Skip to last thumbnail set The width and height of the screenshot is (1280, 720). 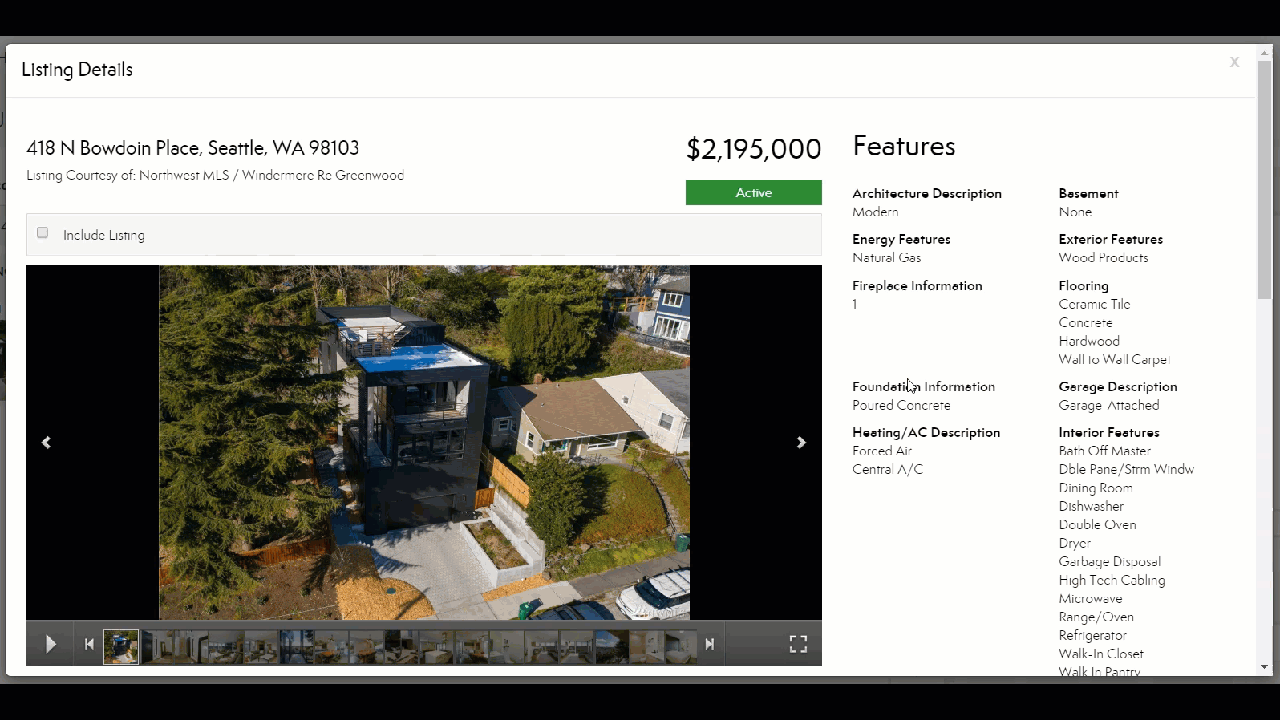[x=710, y=645]
